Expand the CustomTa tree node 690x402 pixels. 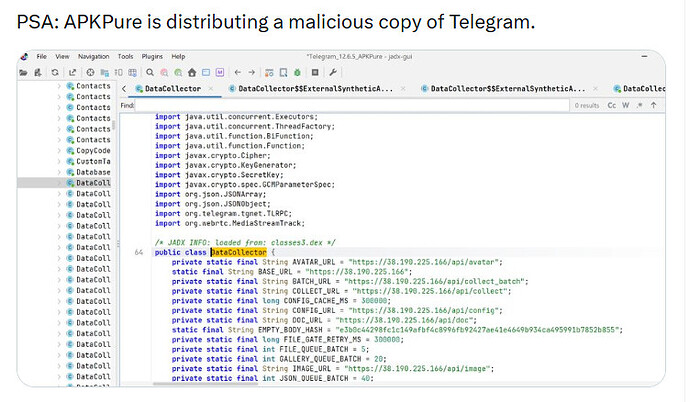coord(59,161)
